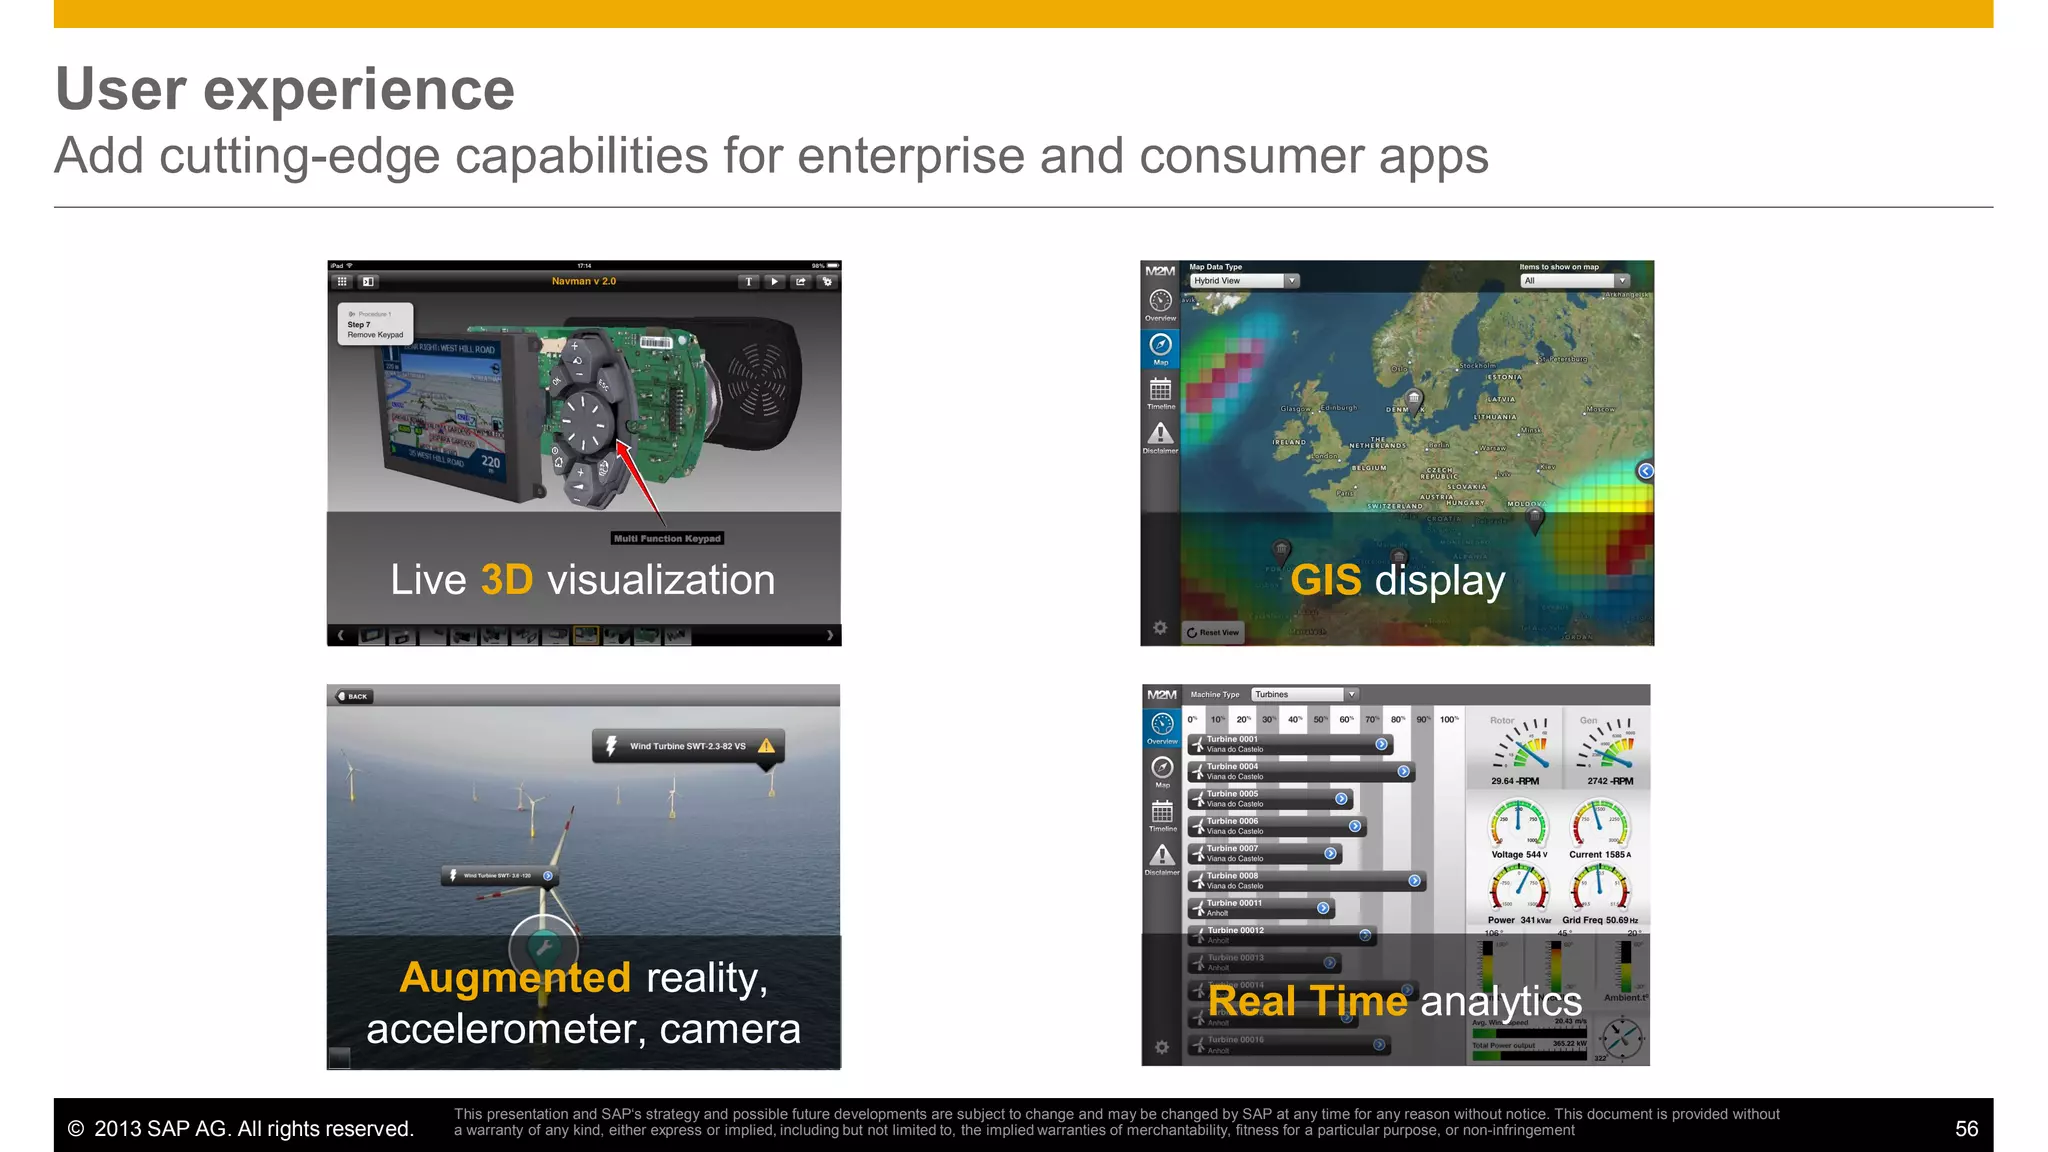The image size is (2048, 1152).
Task: Click the wind direction compass gauge
Action: 1622,1038
